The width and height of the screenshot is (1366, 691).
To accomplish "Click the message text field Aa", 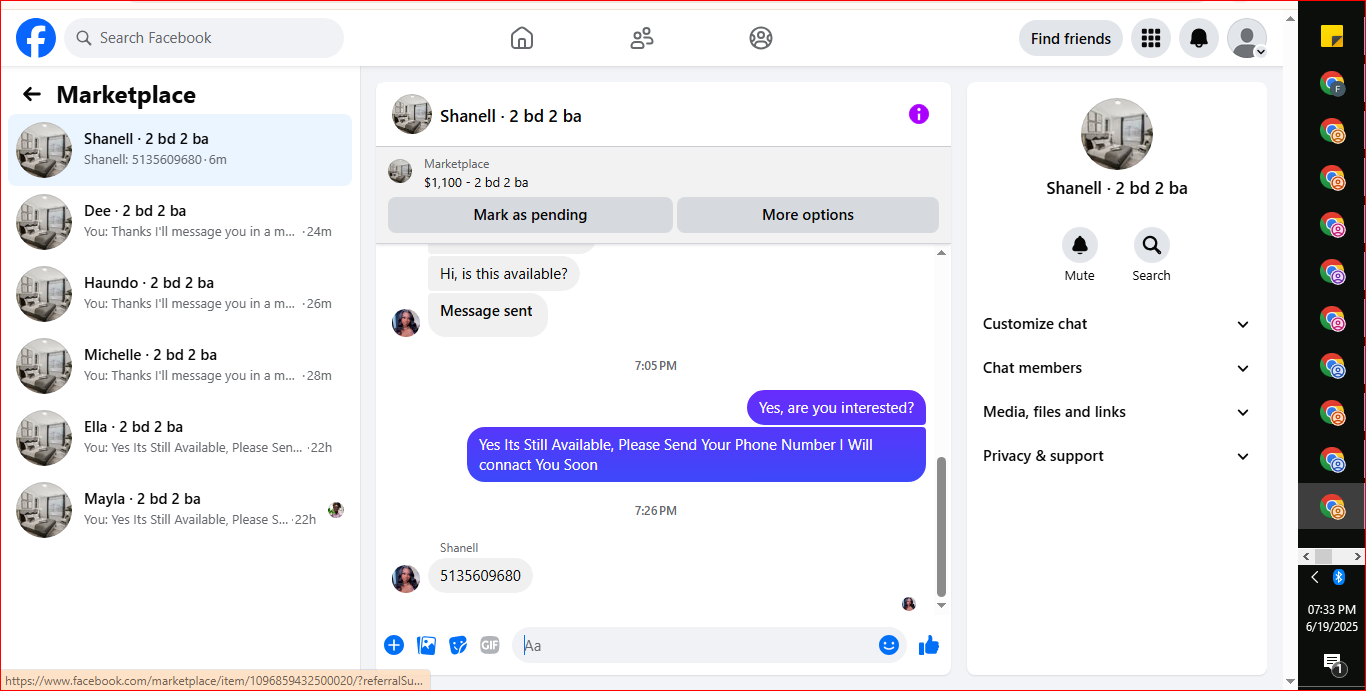I will [697, 645].
